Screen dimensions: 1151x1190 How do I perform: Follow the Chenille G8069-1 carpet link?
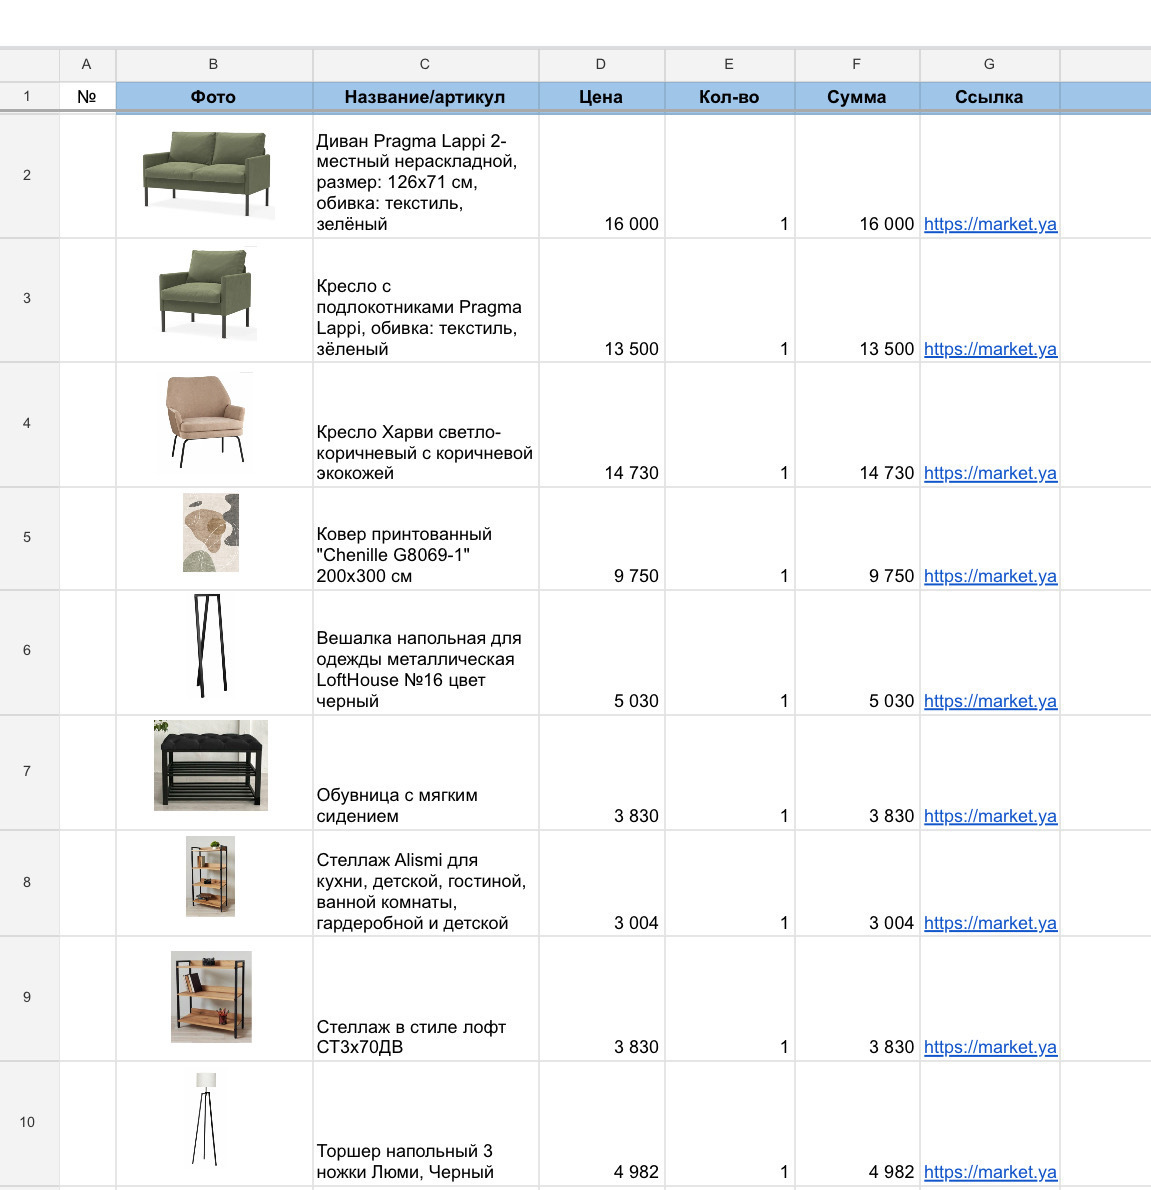coord(990,576)
